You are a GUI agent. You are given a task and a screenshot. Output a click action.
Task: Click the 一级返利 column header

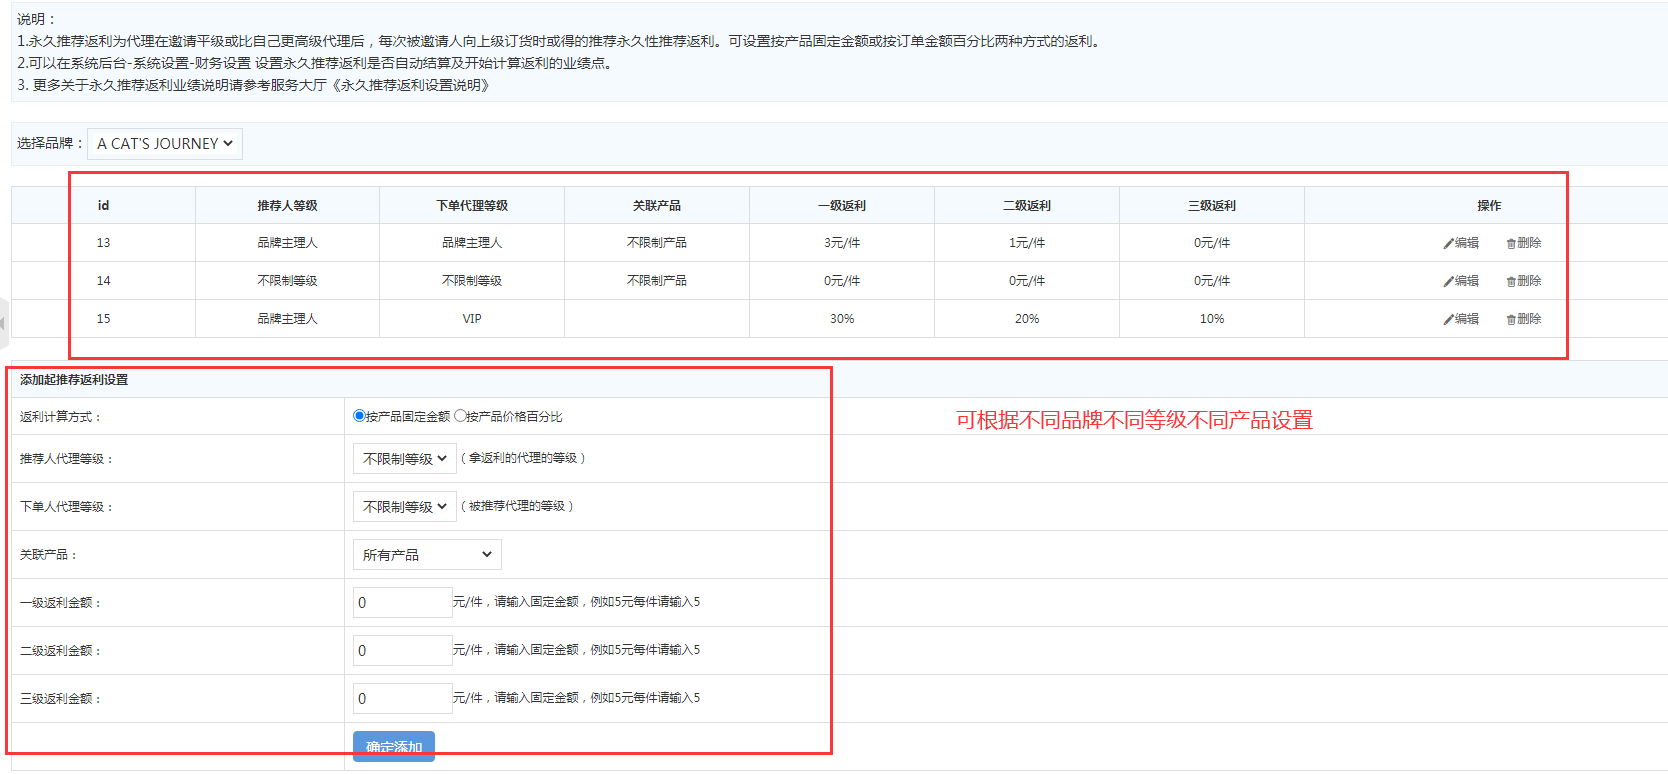coord(842,205)
